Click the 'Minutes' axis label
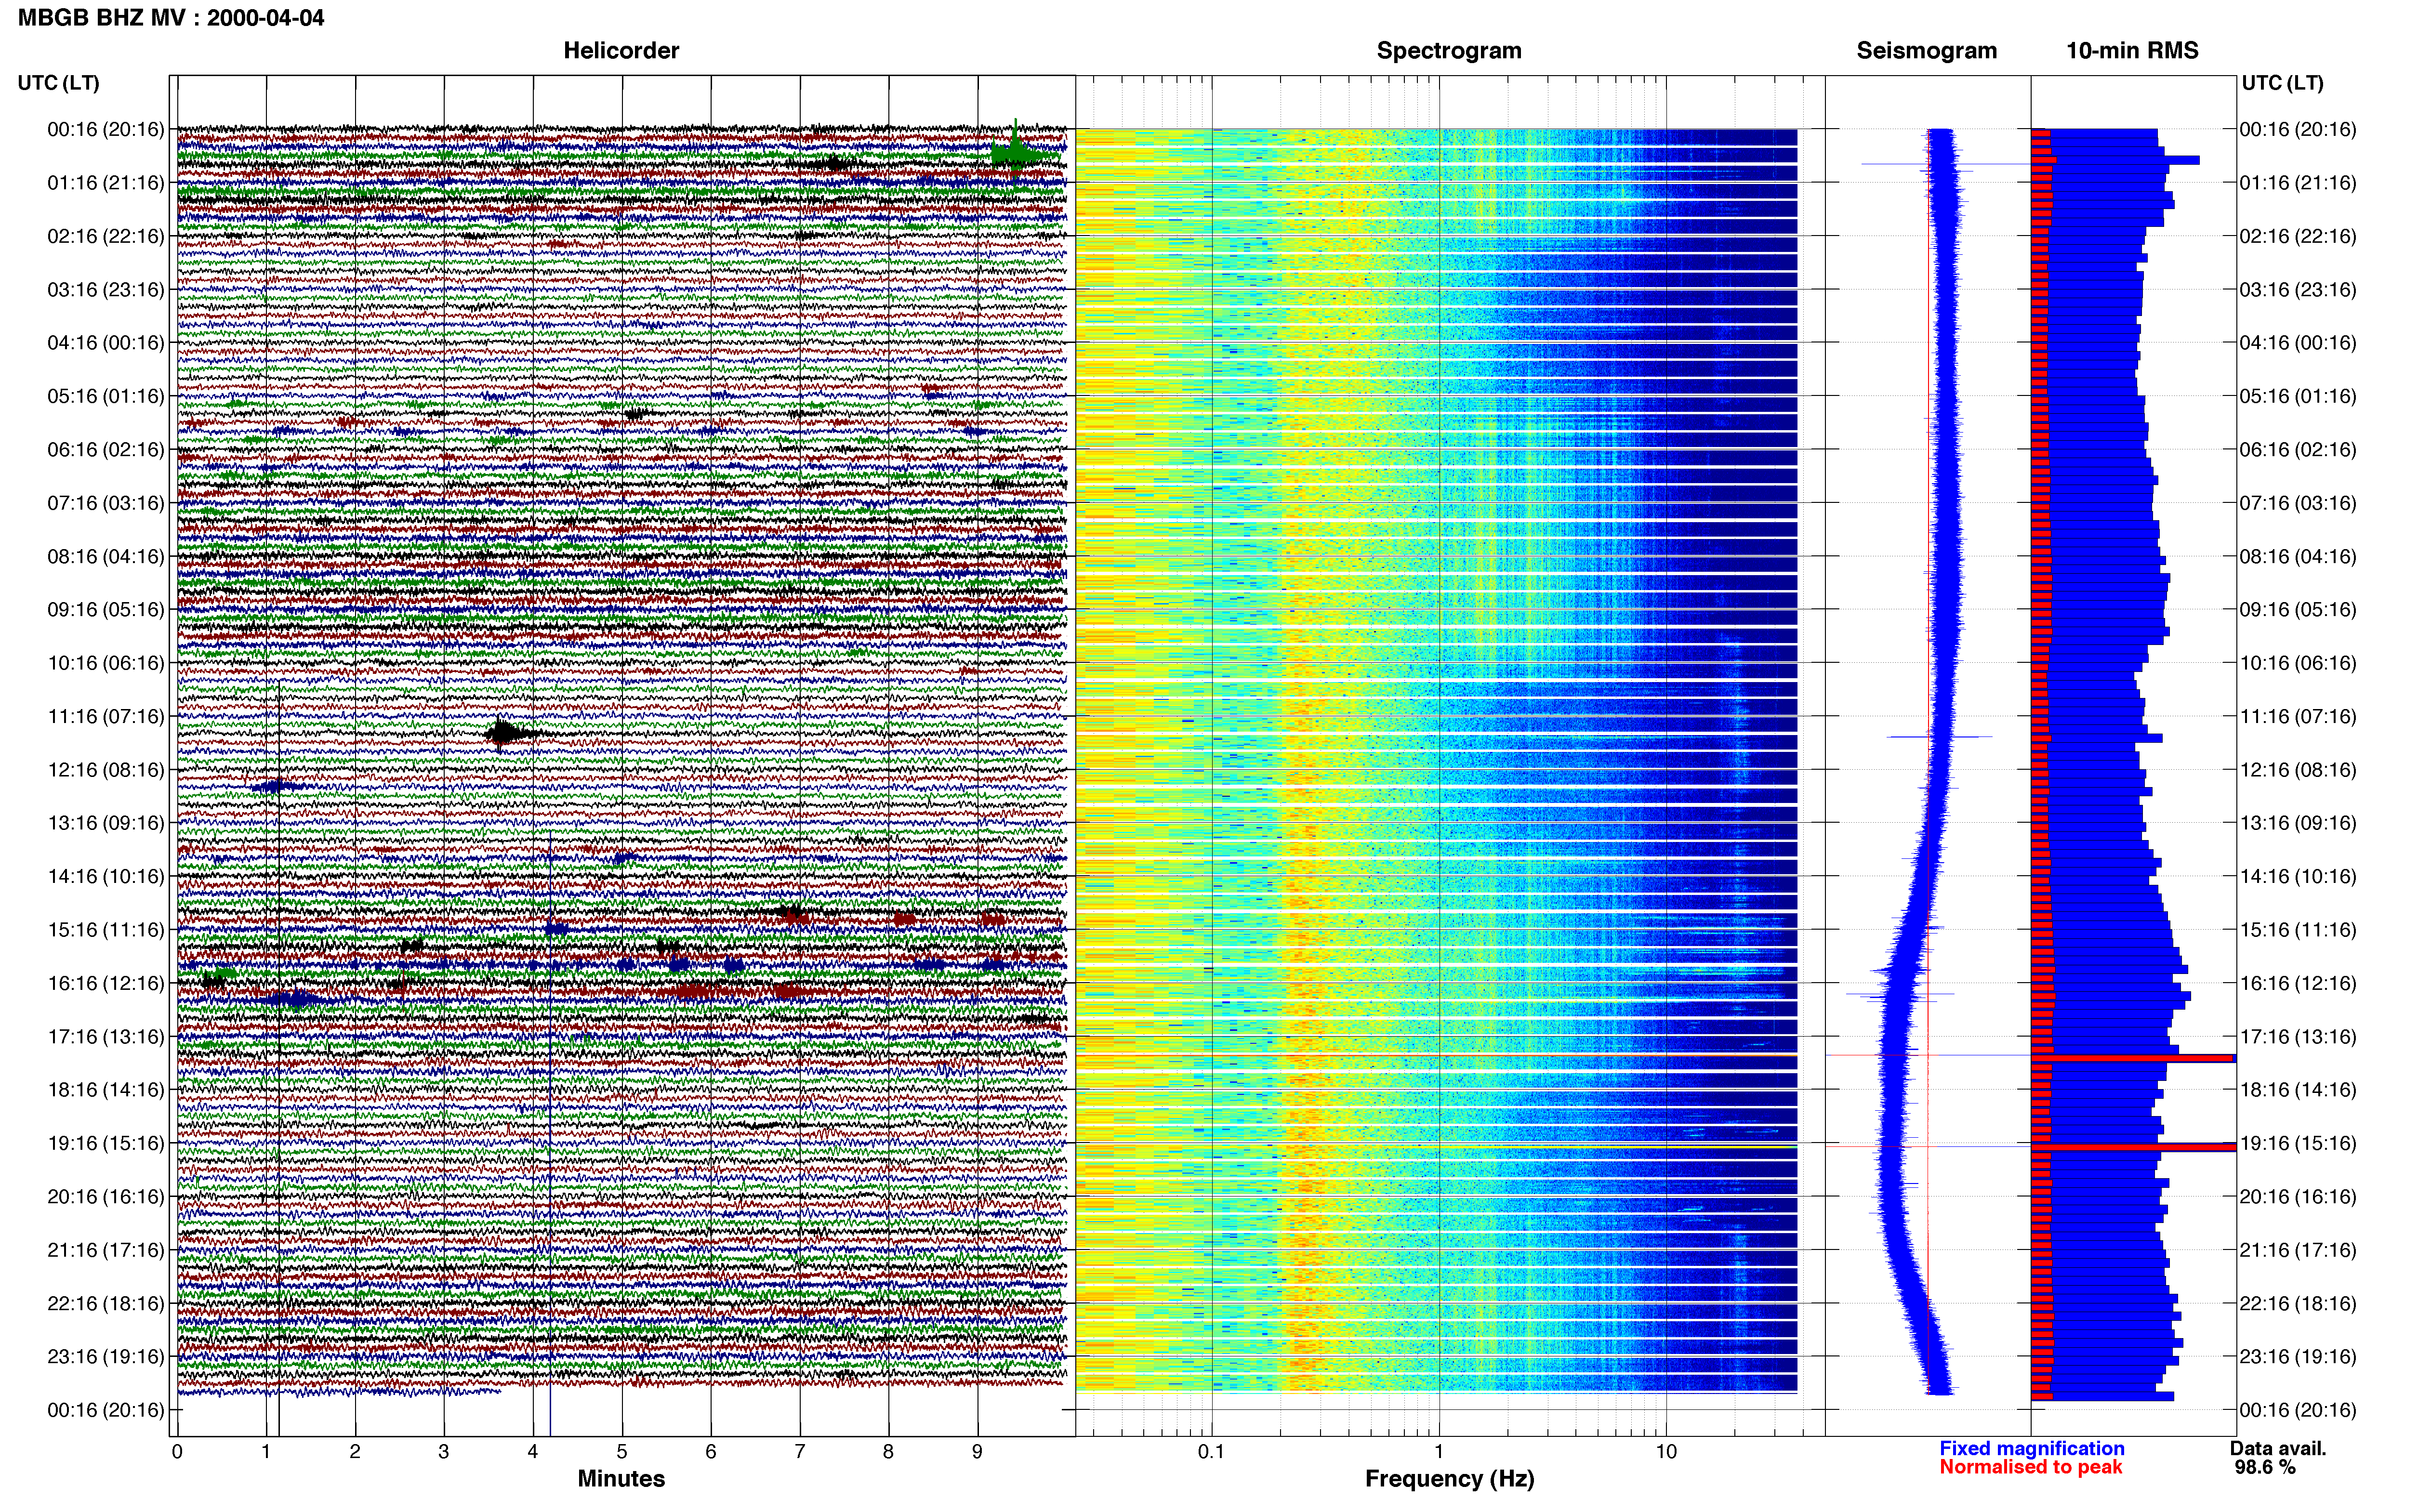 coord(621,1478)
